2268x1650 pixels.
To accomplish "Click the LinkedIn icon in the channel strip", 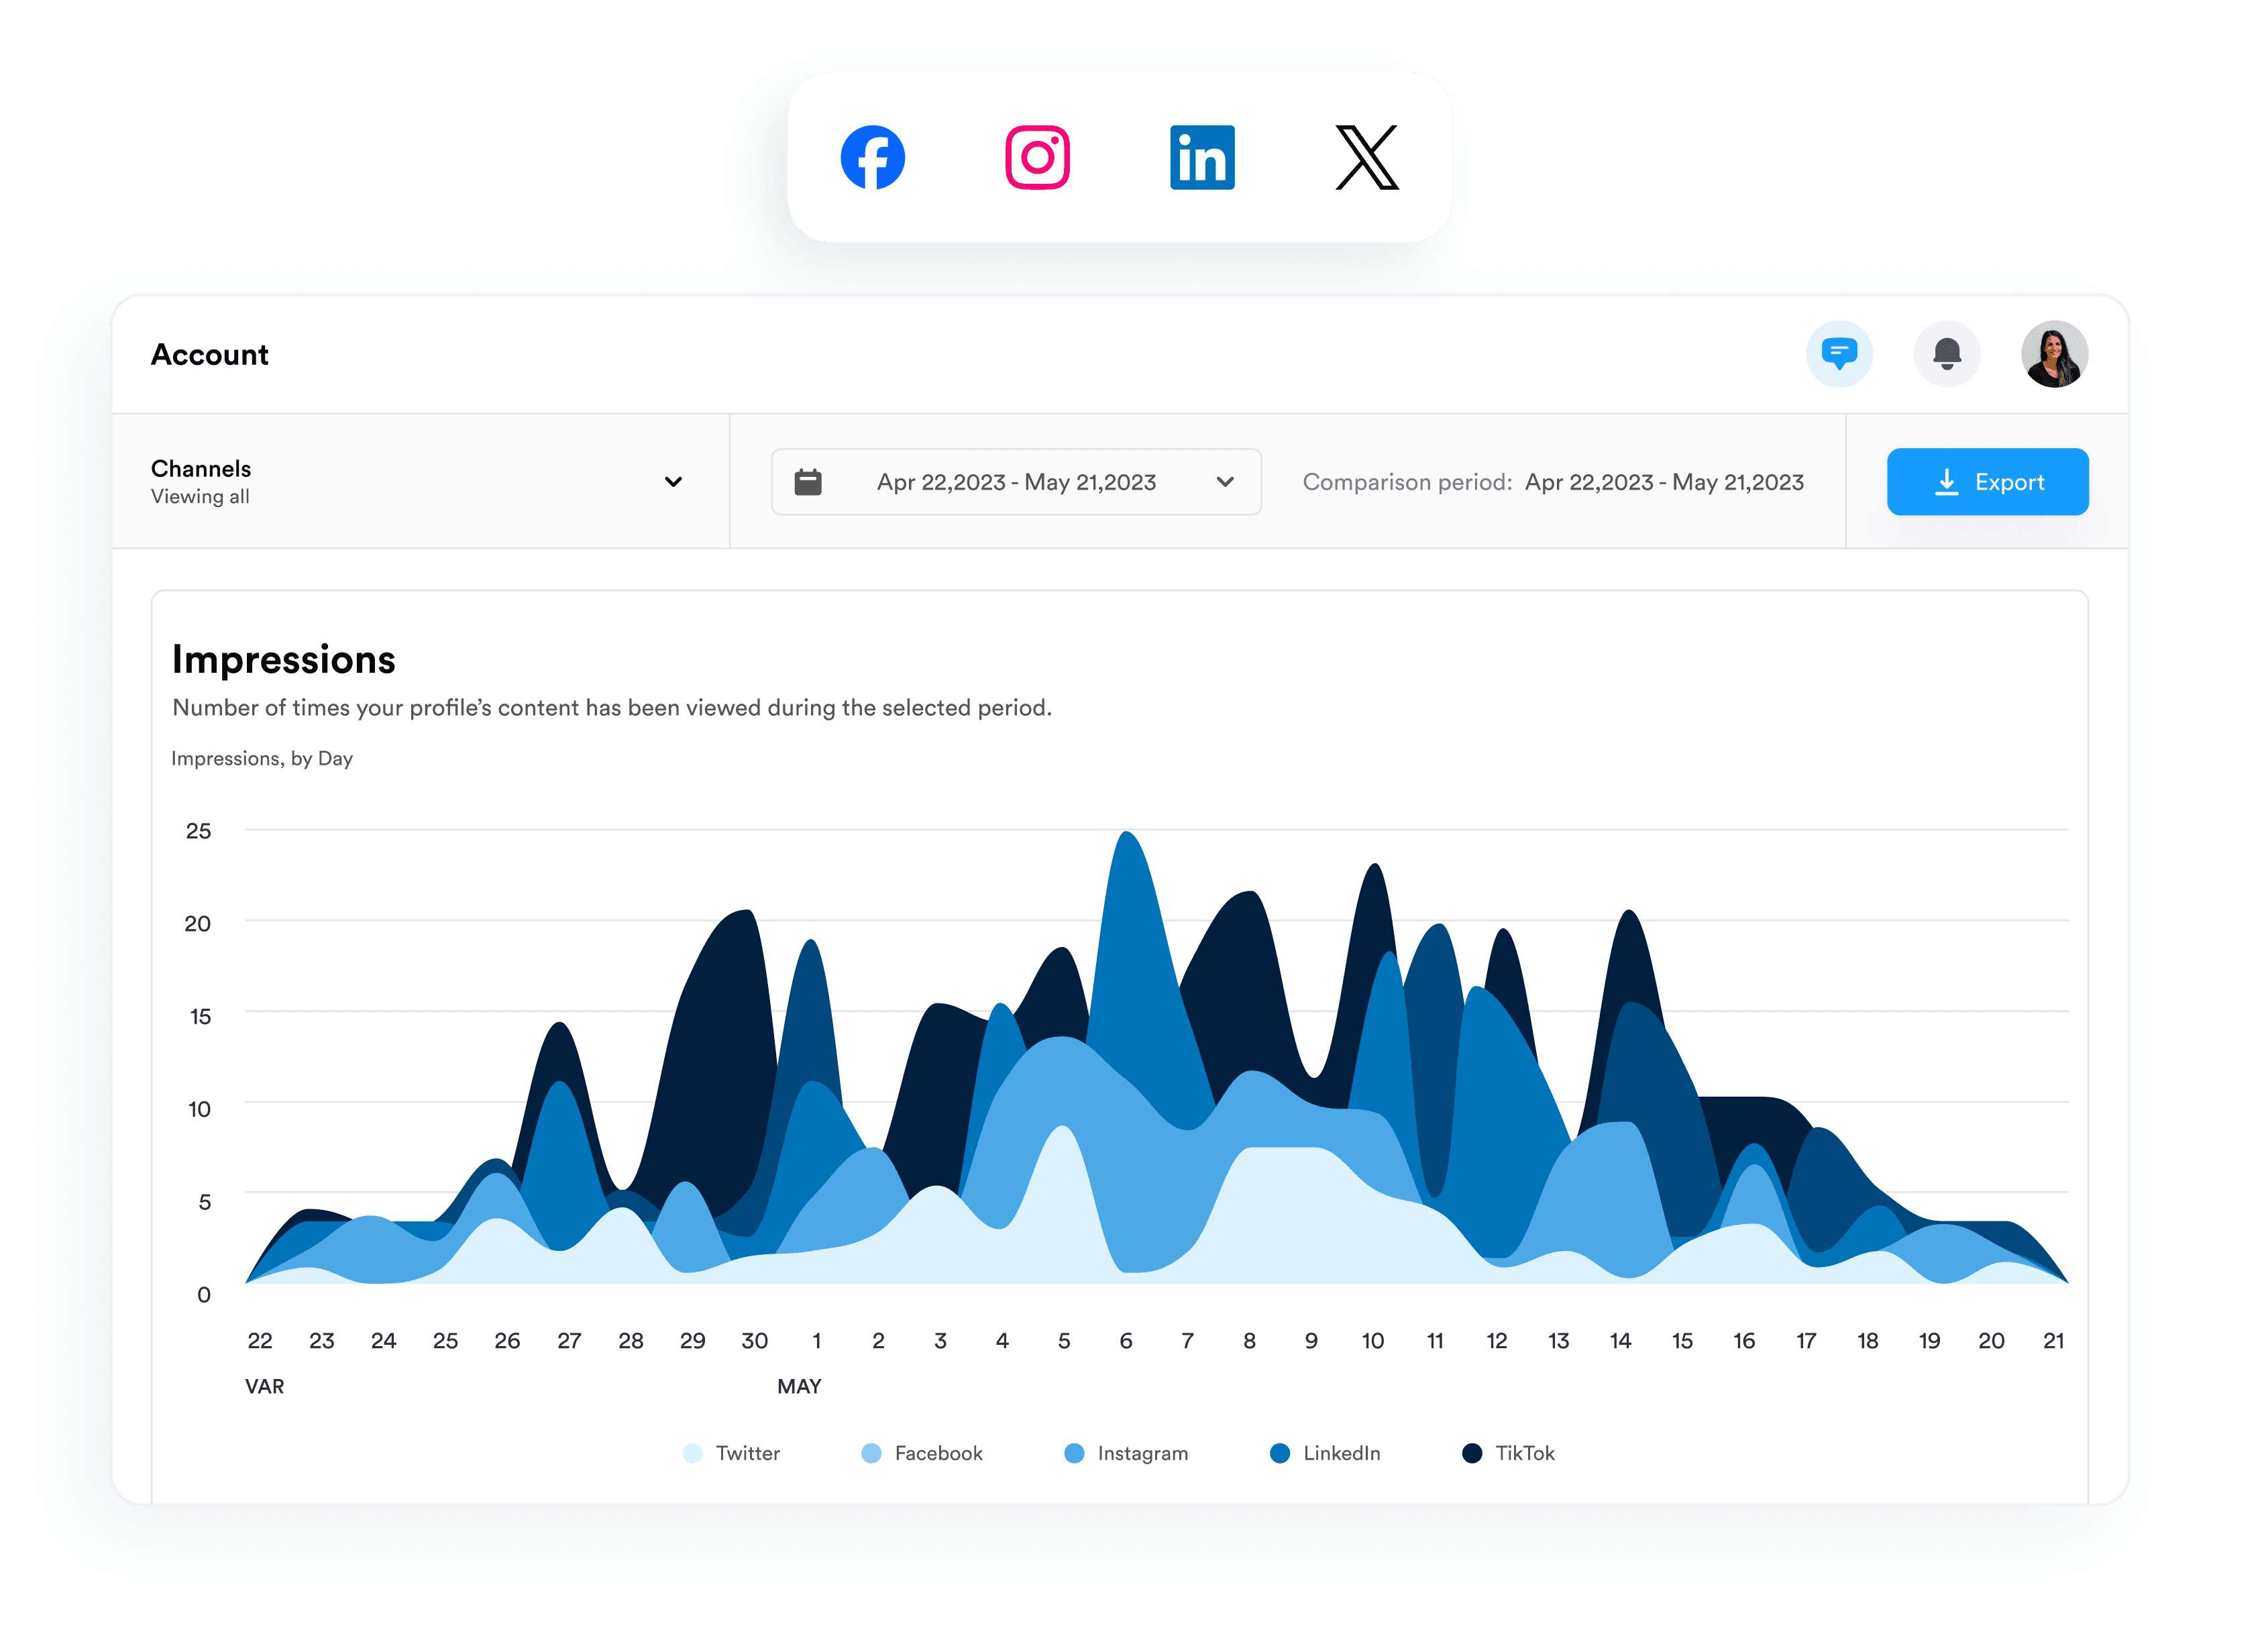I will (x=1203, y=156).
